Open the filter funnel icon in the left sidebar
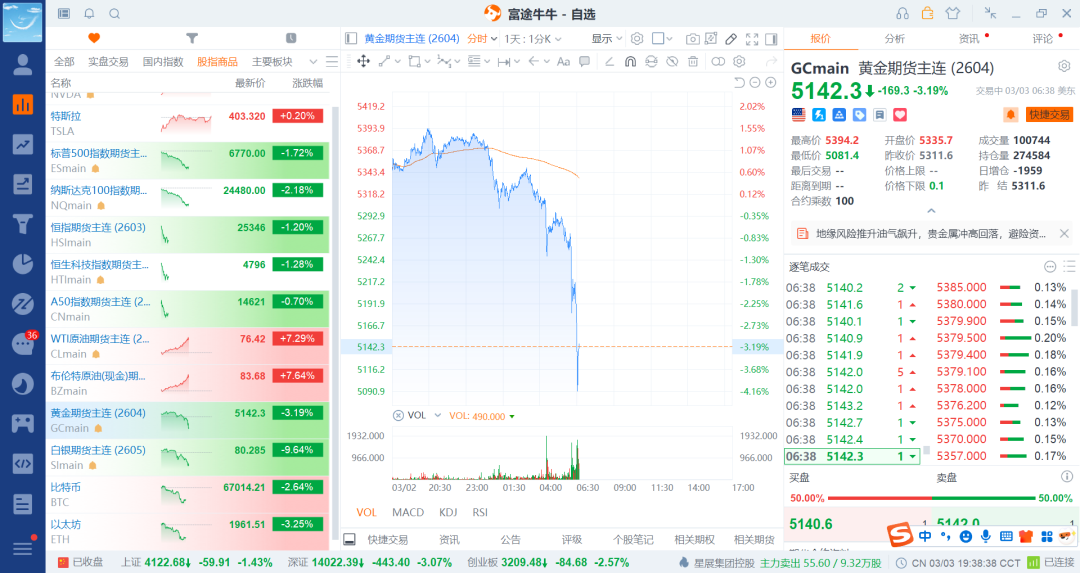 click(23, 224)
